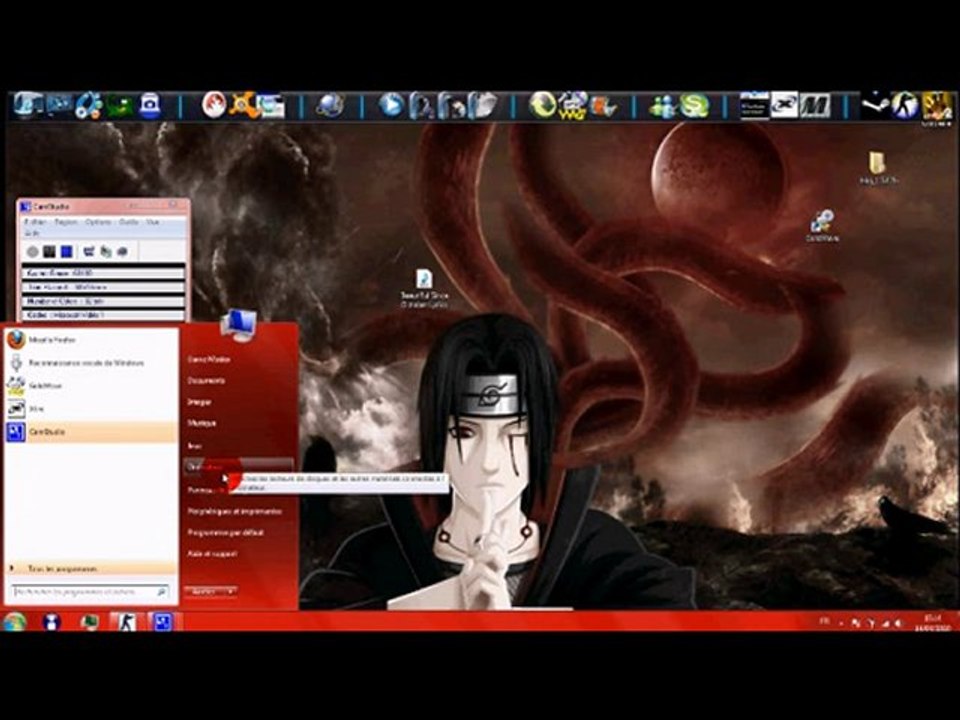Click the highlighted Ordinateur entry in Start menu
The width and height of the screenshot is (960, 720).
239,467
